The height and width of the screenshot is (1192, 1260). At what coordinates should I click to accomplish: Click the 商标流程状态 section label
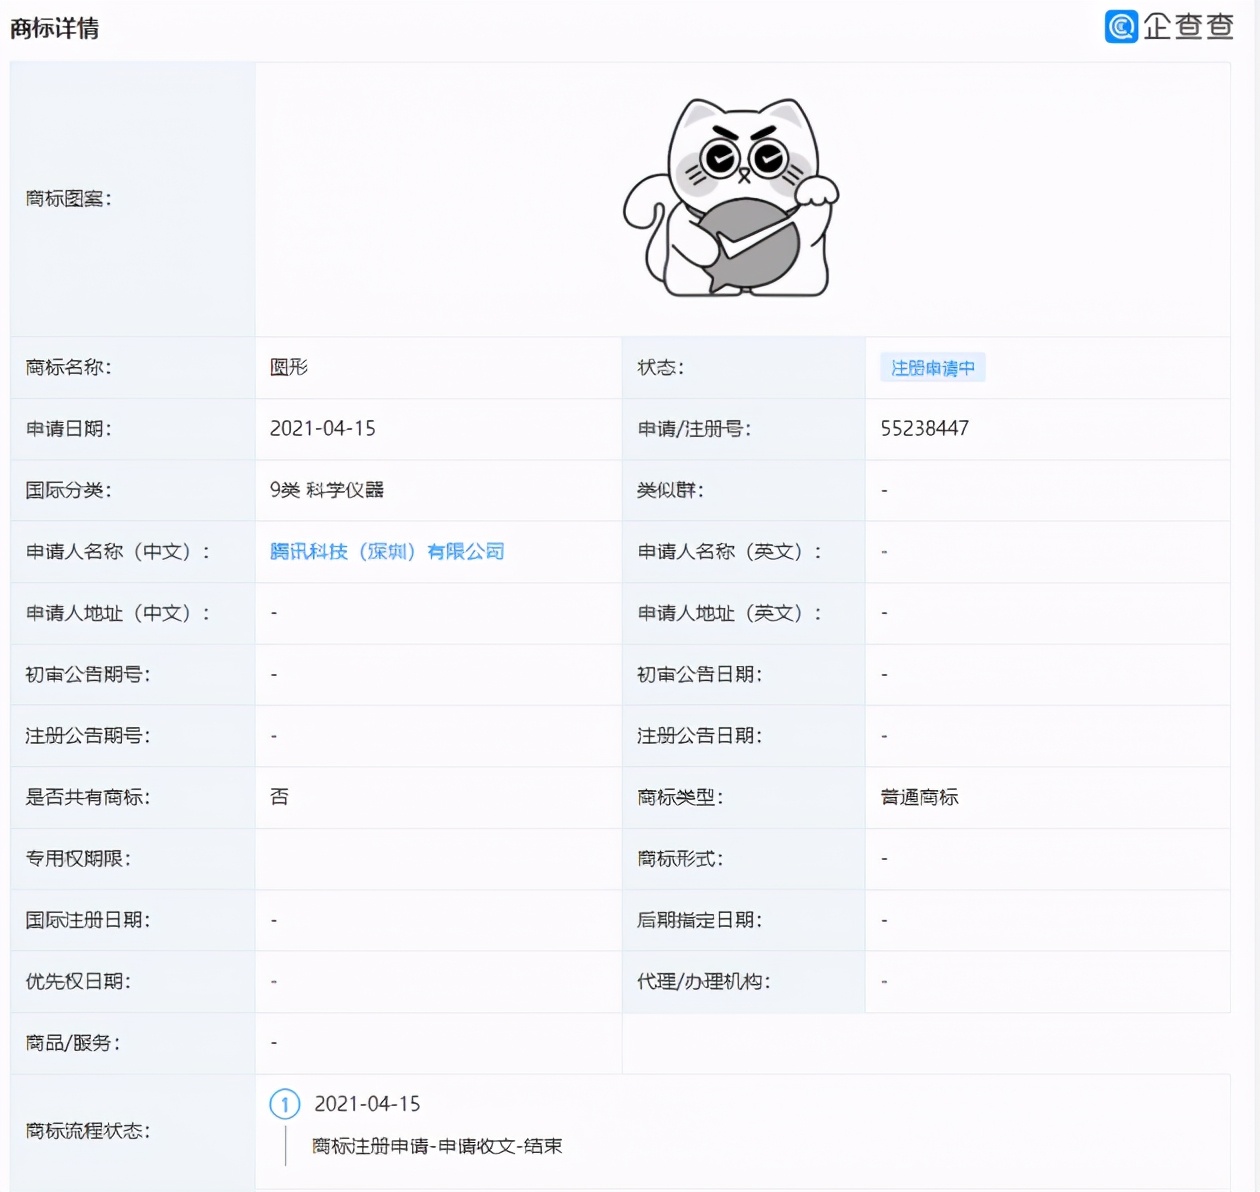[90, 1132]
